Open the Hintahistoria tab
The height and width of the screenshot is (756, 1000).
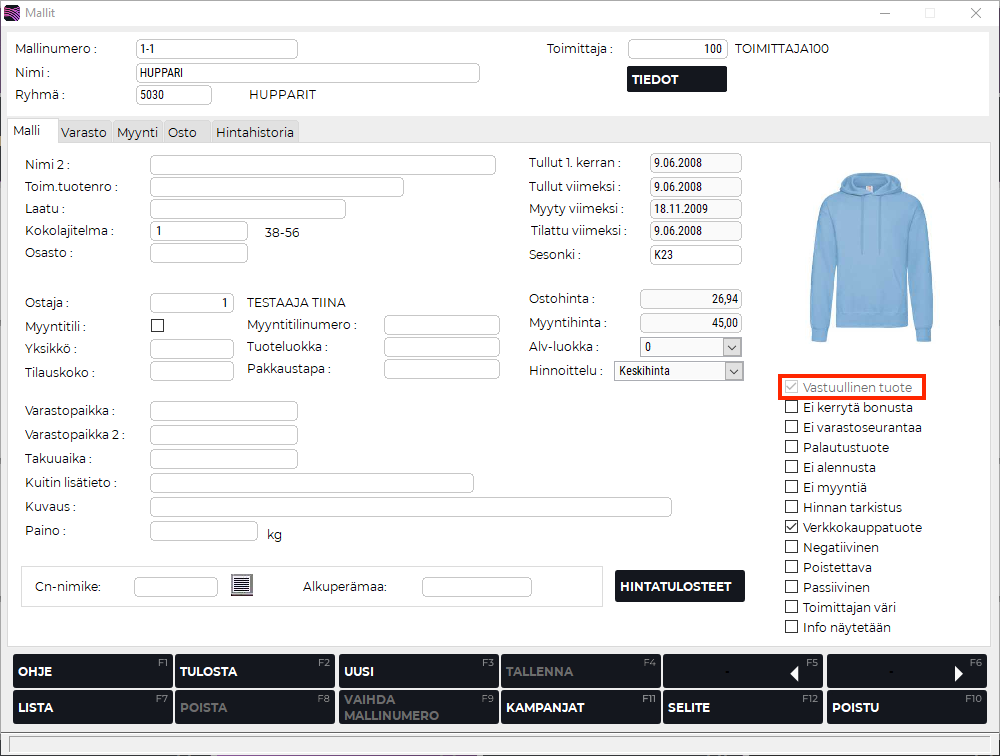pos(255,132)
